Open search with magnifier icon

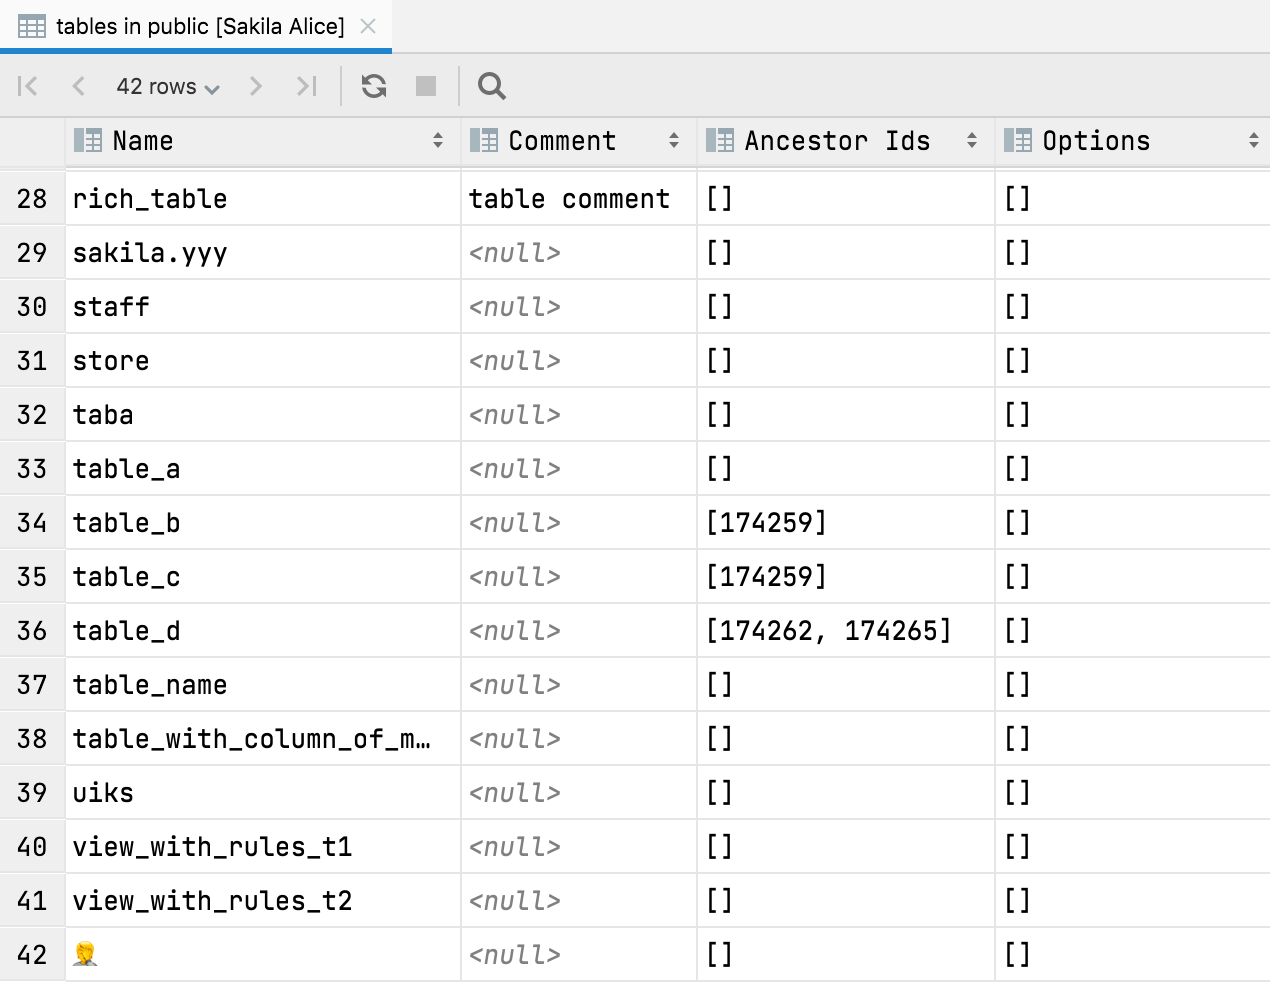click(x=491, y=86)
